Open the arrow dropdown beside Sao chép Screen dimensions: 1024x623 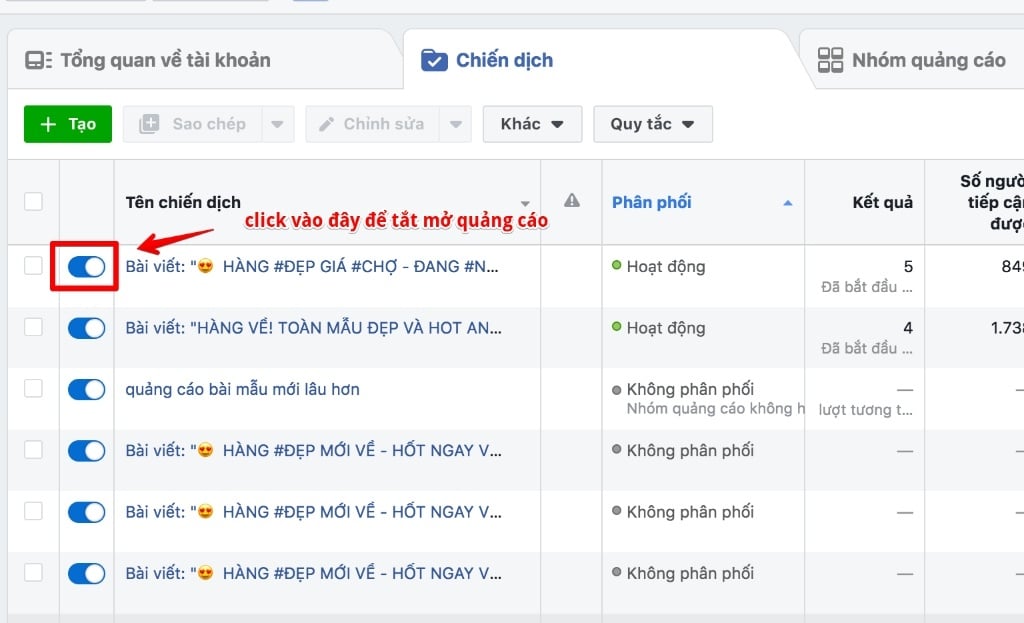[278, 124]
